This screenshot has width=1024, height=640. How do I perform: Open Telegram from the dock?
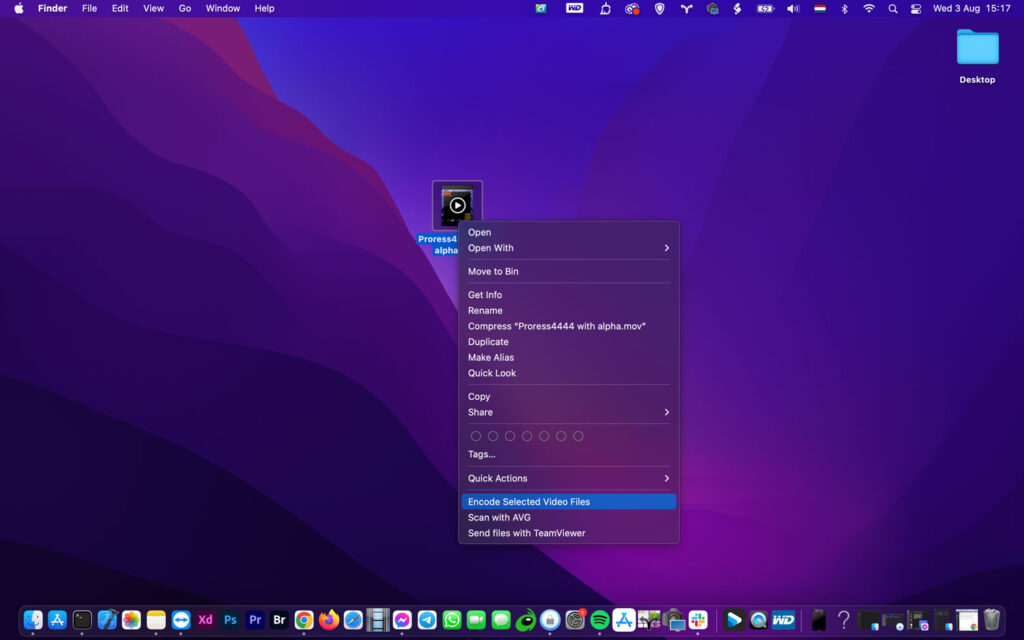point(427,620)
